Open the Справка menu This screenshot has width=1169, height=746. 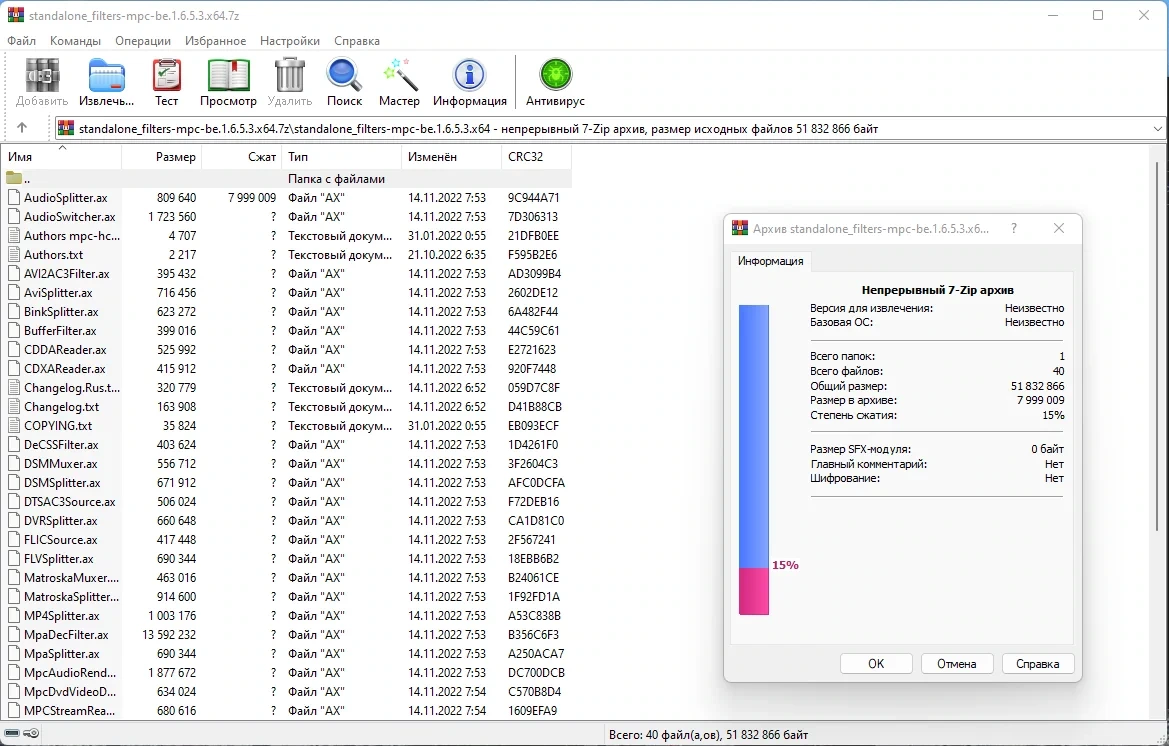(x=357, y=41)
